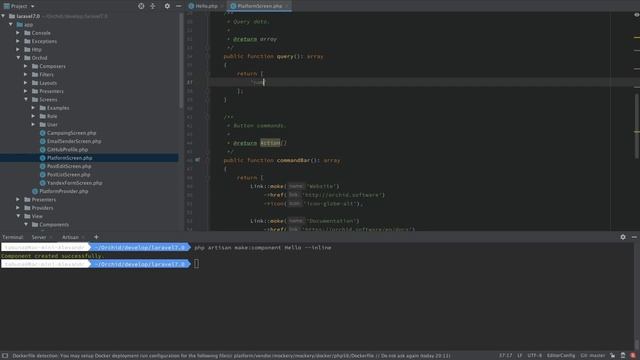Collapse the View folder
This screenshot has width=640, height=360.
[18, 216]
